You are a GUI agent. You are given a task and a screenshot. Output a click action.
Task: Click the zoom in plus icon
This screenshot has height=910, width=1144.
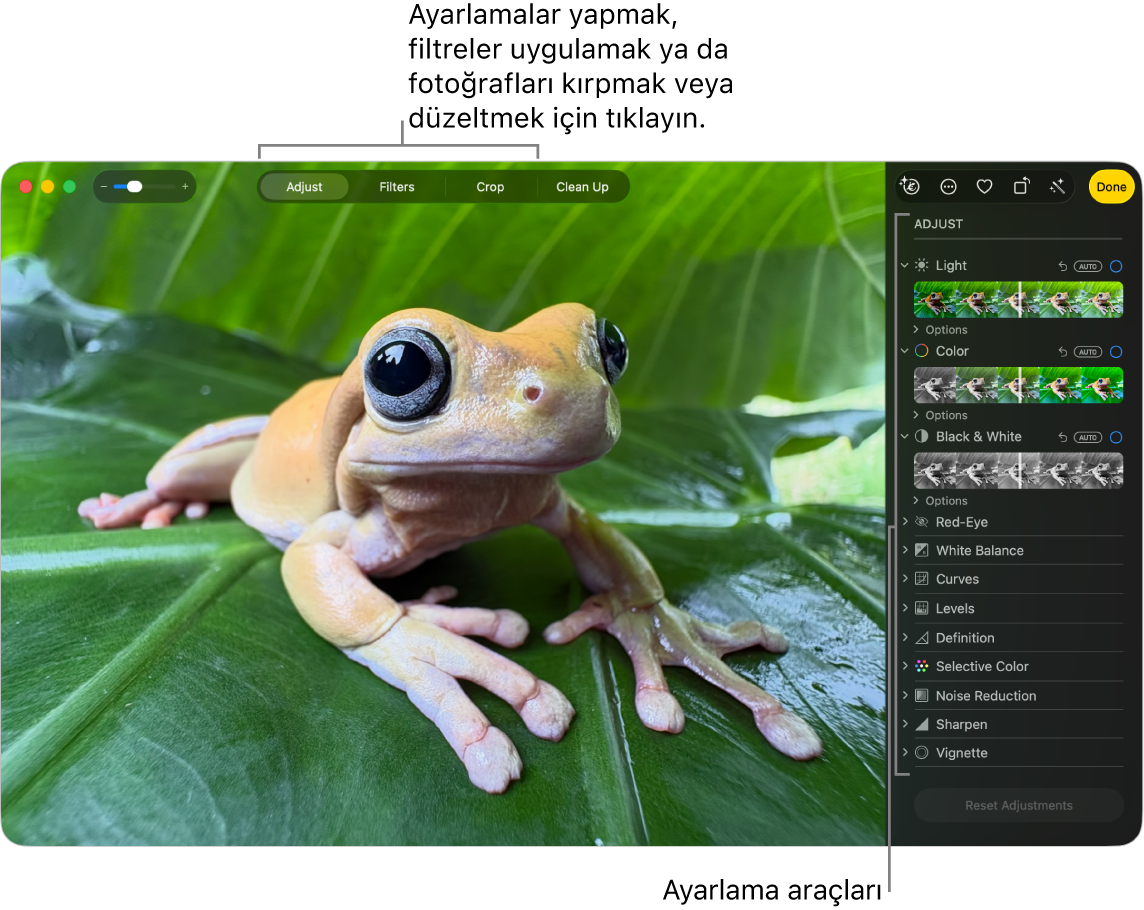point(185,187)
